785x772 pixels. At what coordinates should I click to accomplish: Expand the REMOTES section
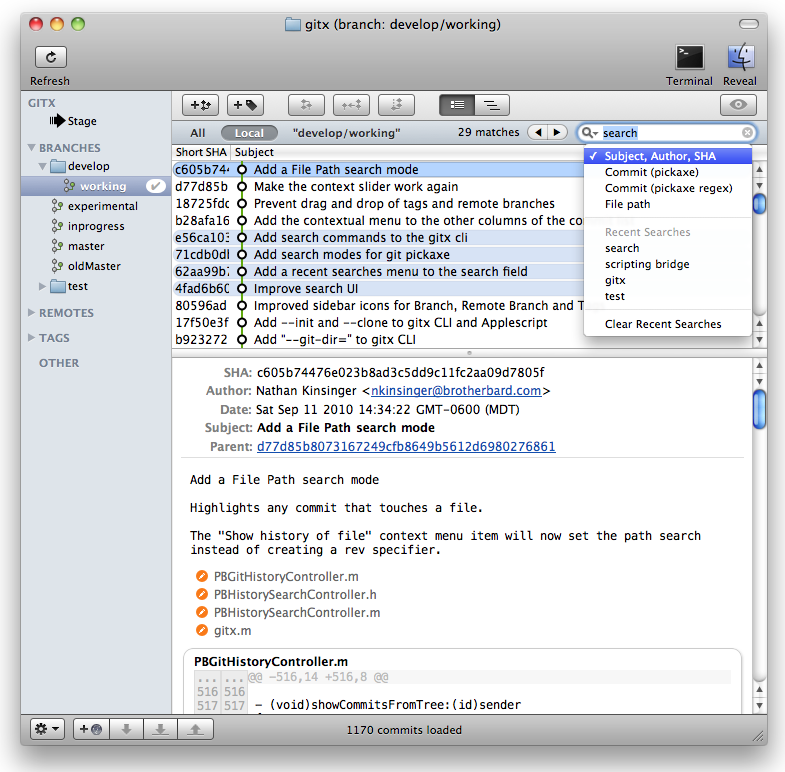click(x=32, y=312)
